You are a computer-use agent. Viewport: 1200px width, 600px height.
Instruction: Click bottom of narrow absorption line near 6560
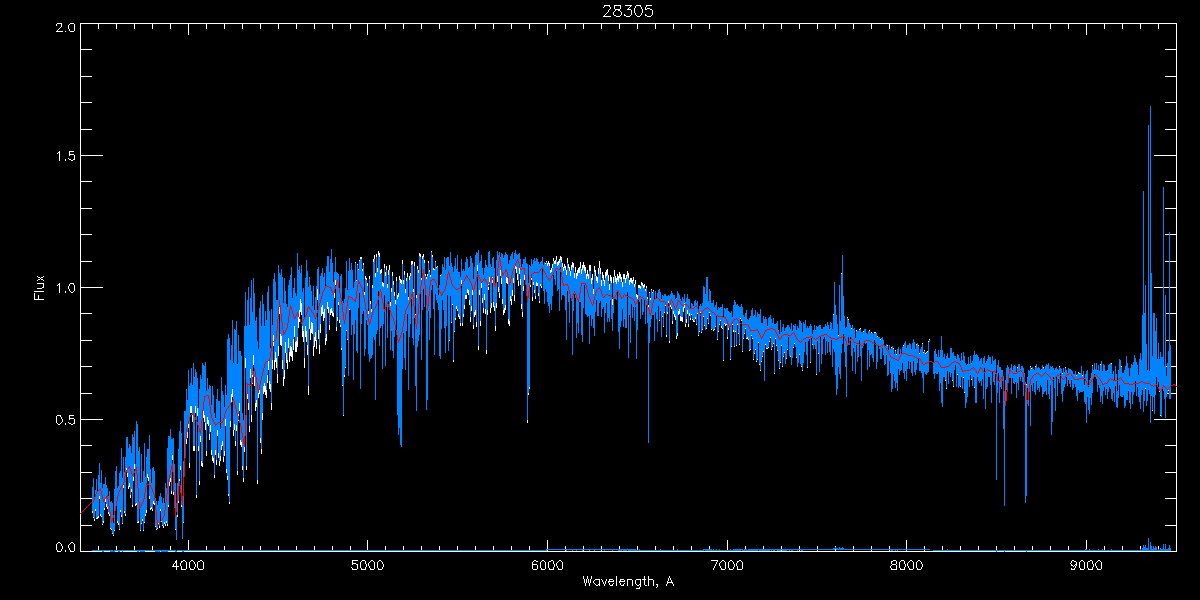(648, 441)
